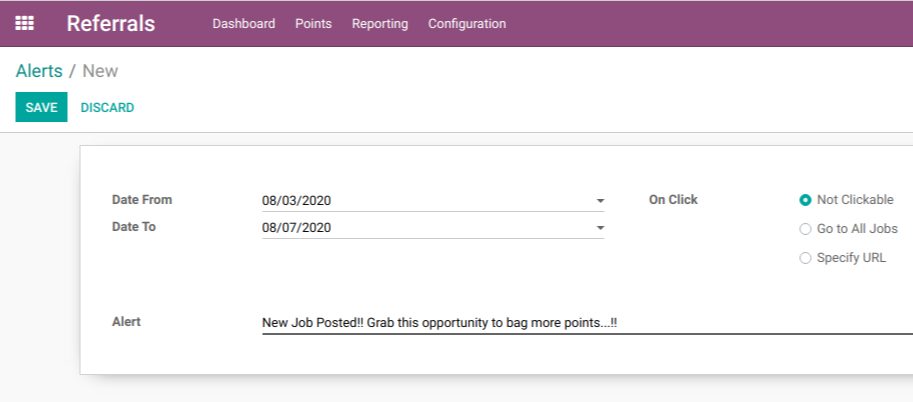Open the Points menu
Image resolution: width=913 pixels, height=402 pixels.
click(x=313, y=24)
